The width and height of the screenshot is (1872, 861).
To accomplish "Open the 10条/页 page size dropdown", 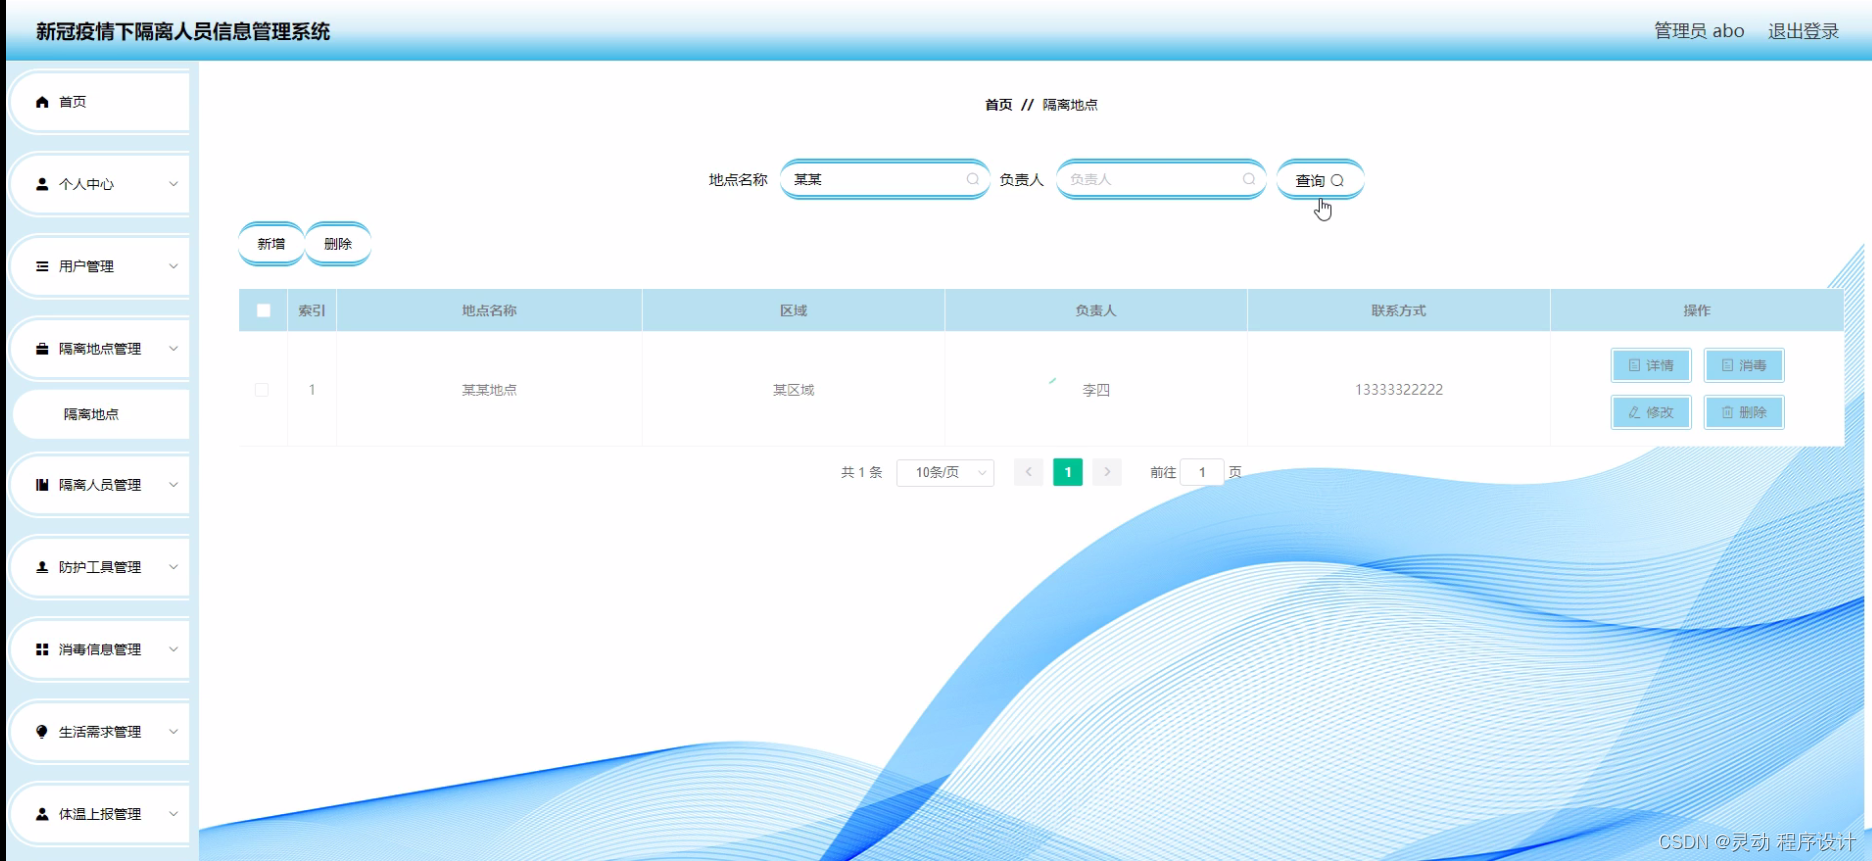I will tap(945, 472).
